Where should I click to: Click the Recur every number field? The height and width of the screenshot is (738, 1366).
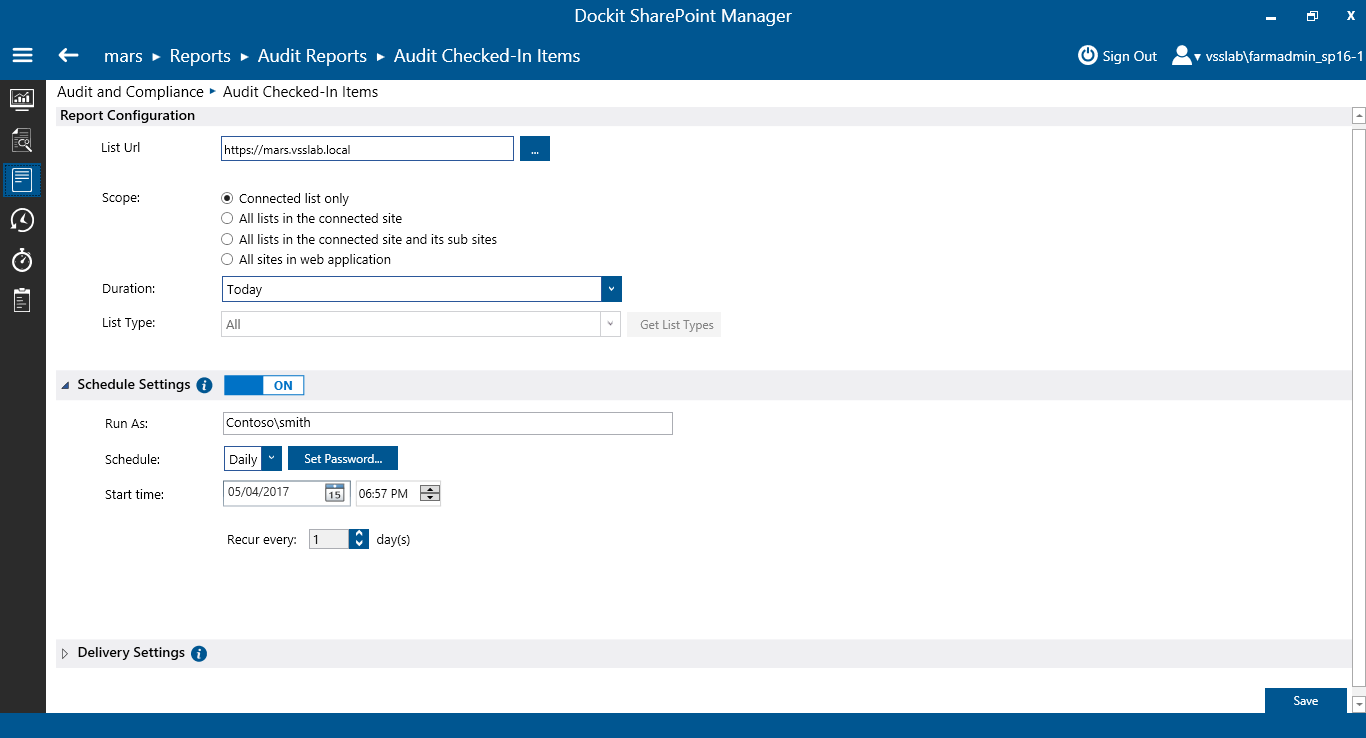[329, 539]
